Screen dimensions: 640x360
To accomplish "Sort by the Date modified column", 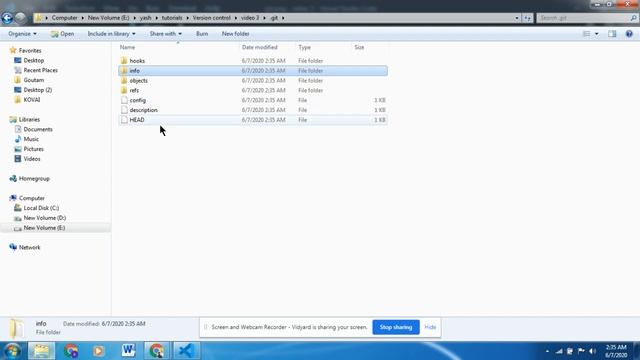I will [x=260, y=47].
